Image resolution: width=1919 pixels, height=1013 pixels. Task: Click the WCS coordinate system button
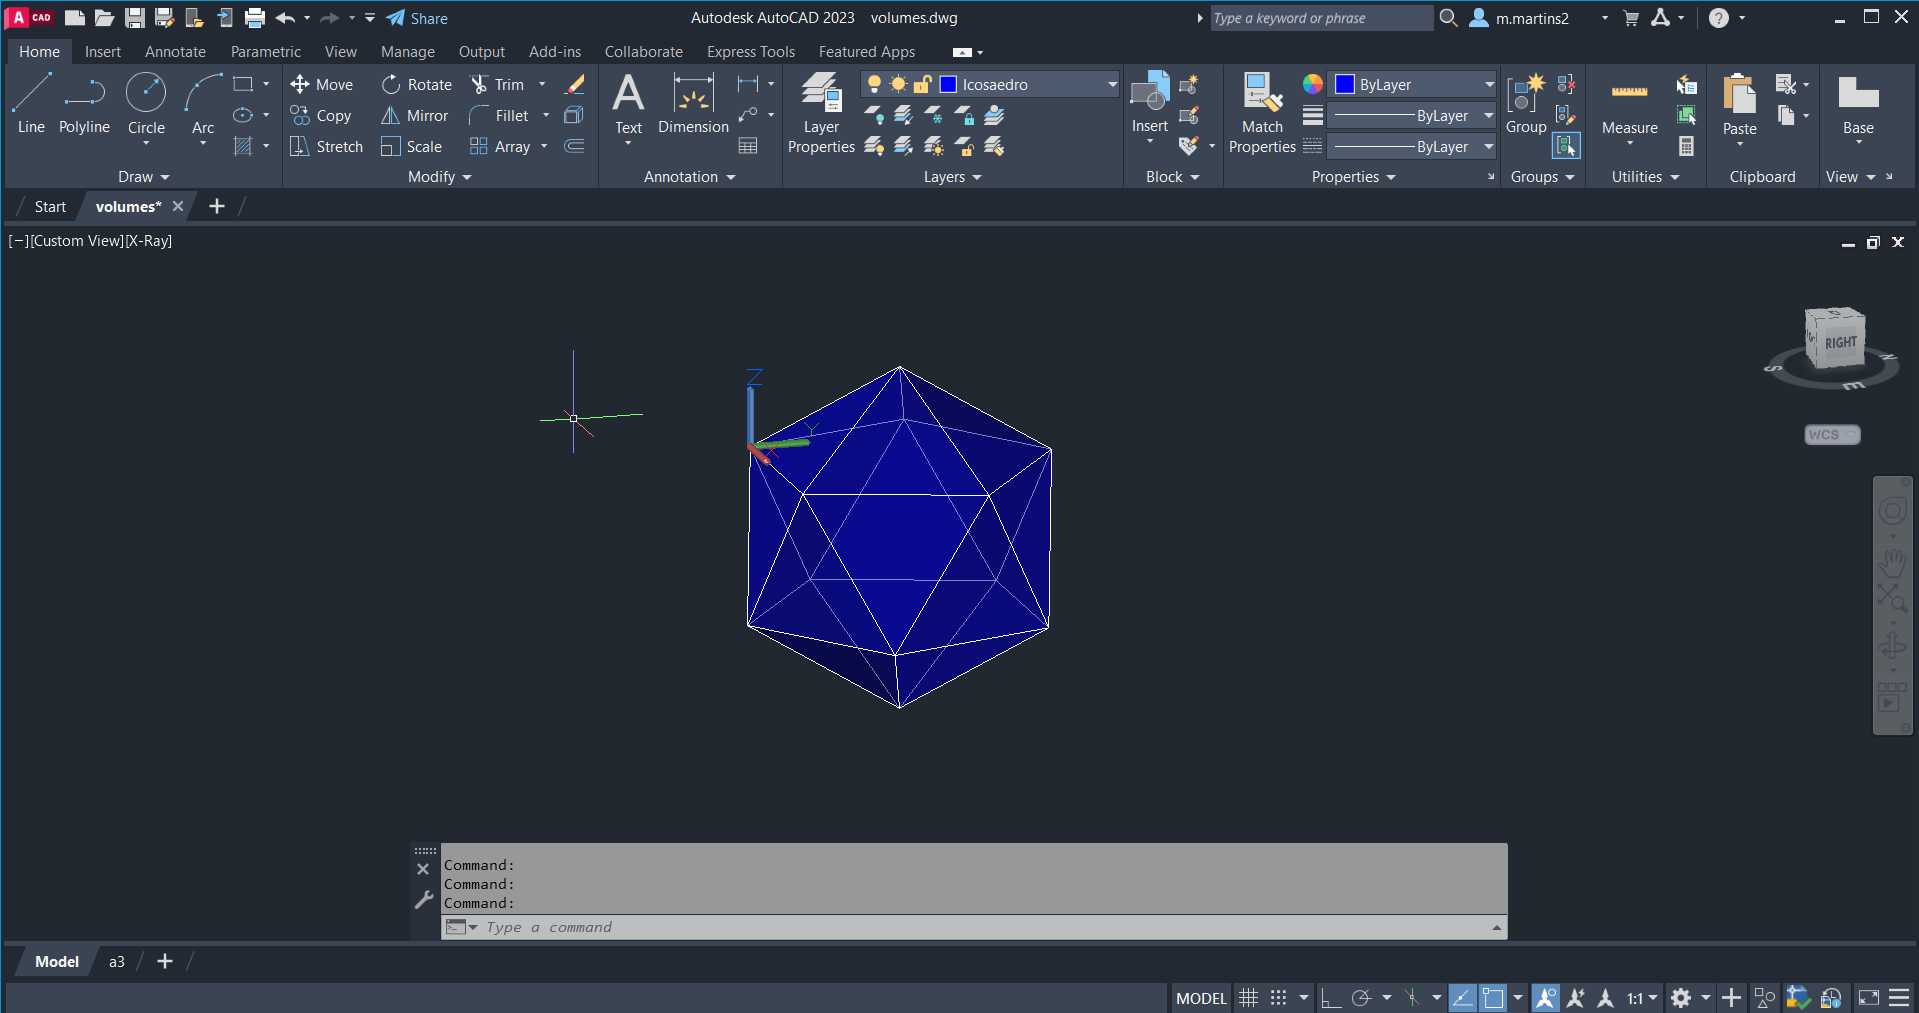[1831, 435]
